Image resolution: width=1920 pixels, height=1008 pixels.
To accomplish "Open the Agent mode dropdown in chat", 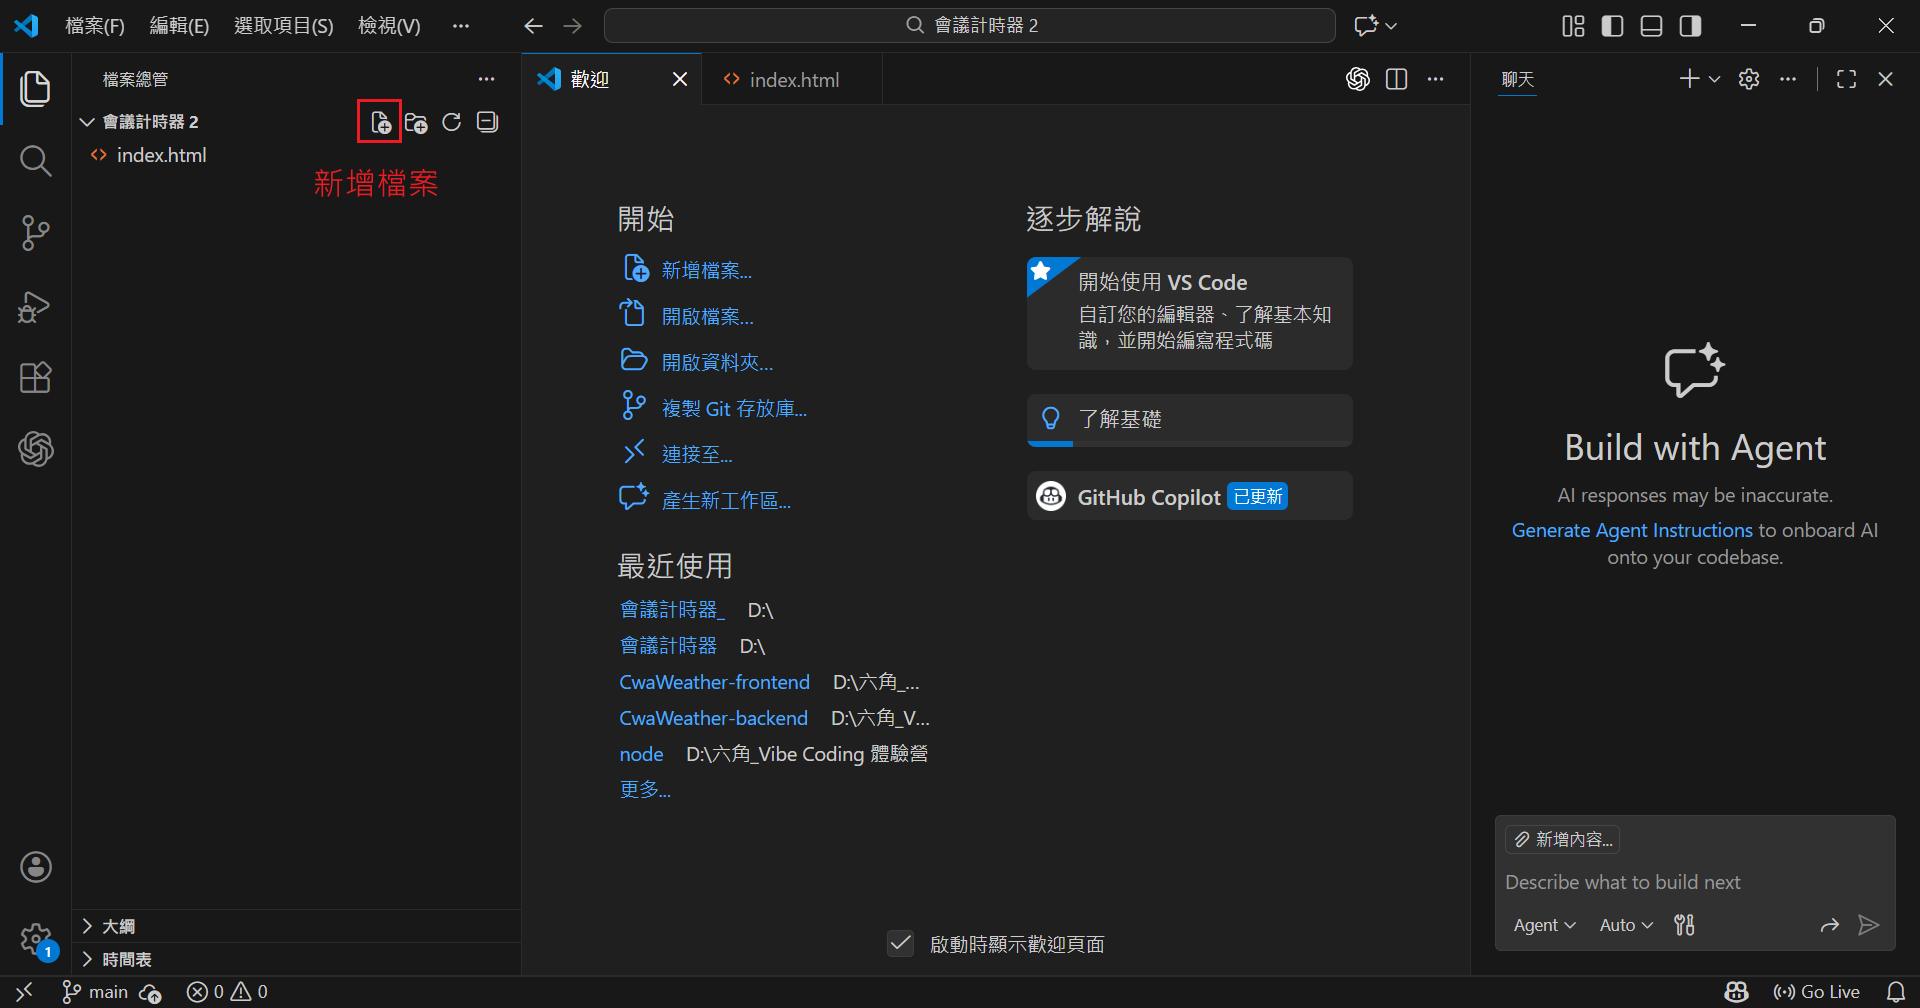I will point(1544,925).
